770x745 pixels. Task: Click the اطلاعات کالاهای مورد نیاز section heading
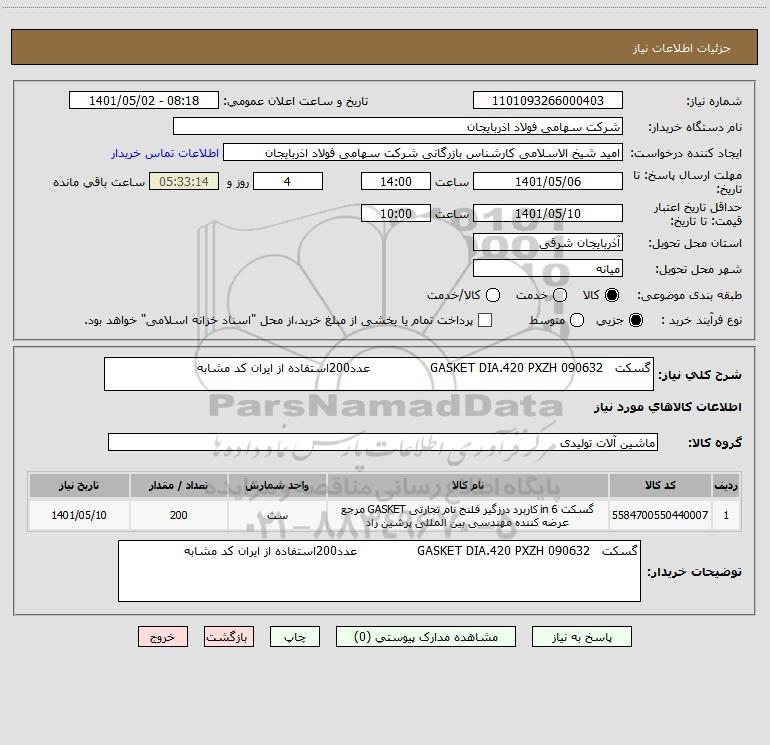668,407
